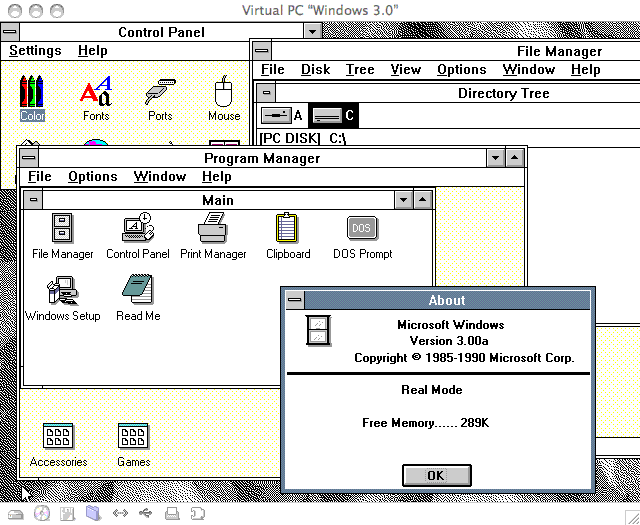The image size is (640, 525).
Task: Open File menu in File Manager
Action: 273,69
